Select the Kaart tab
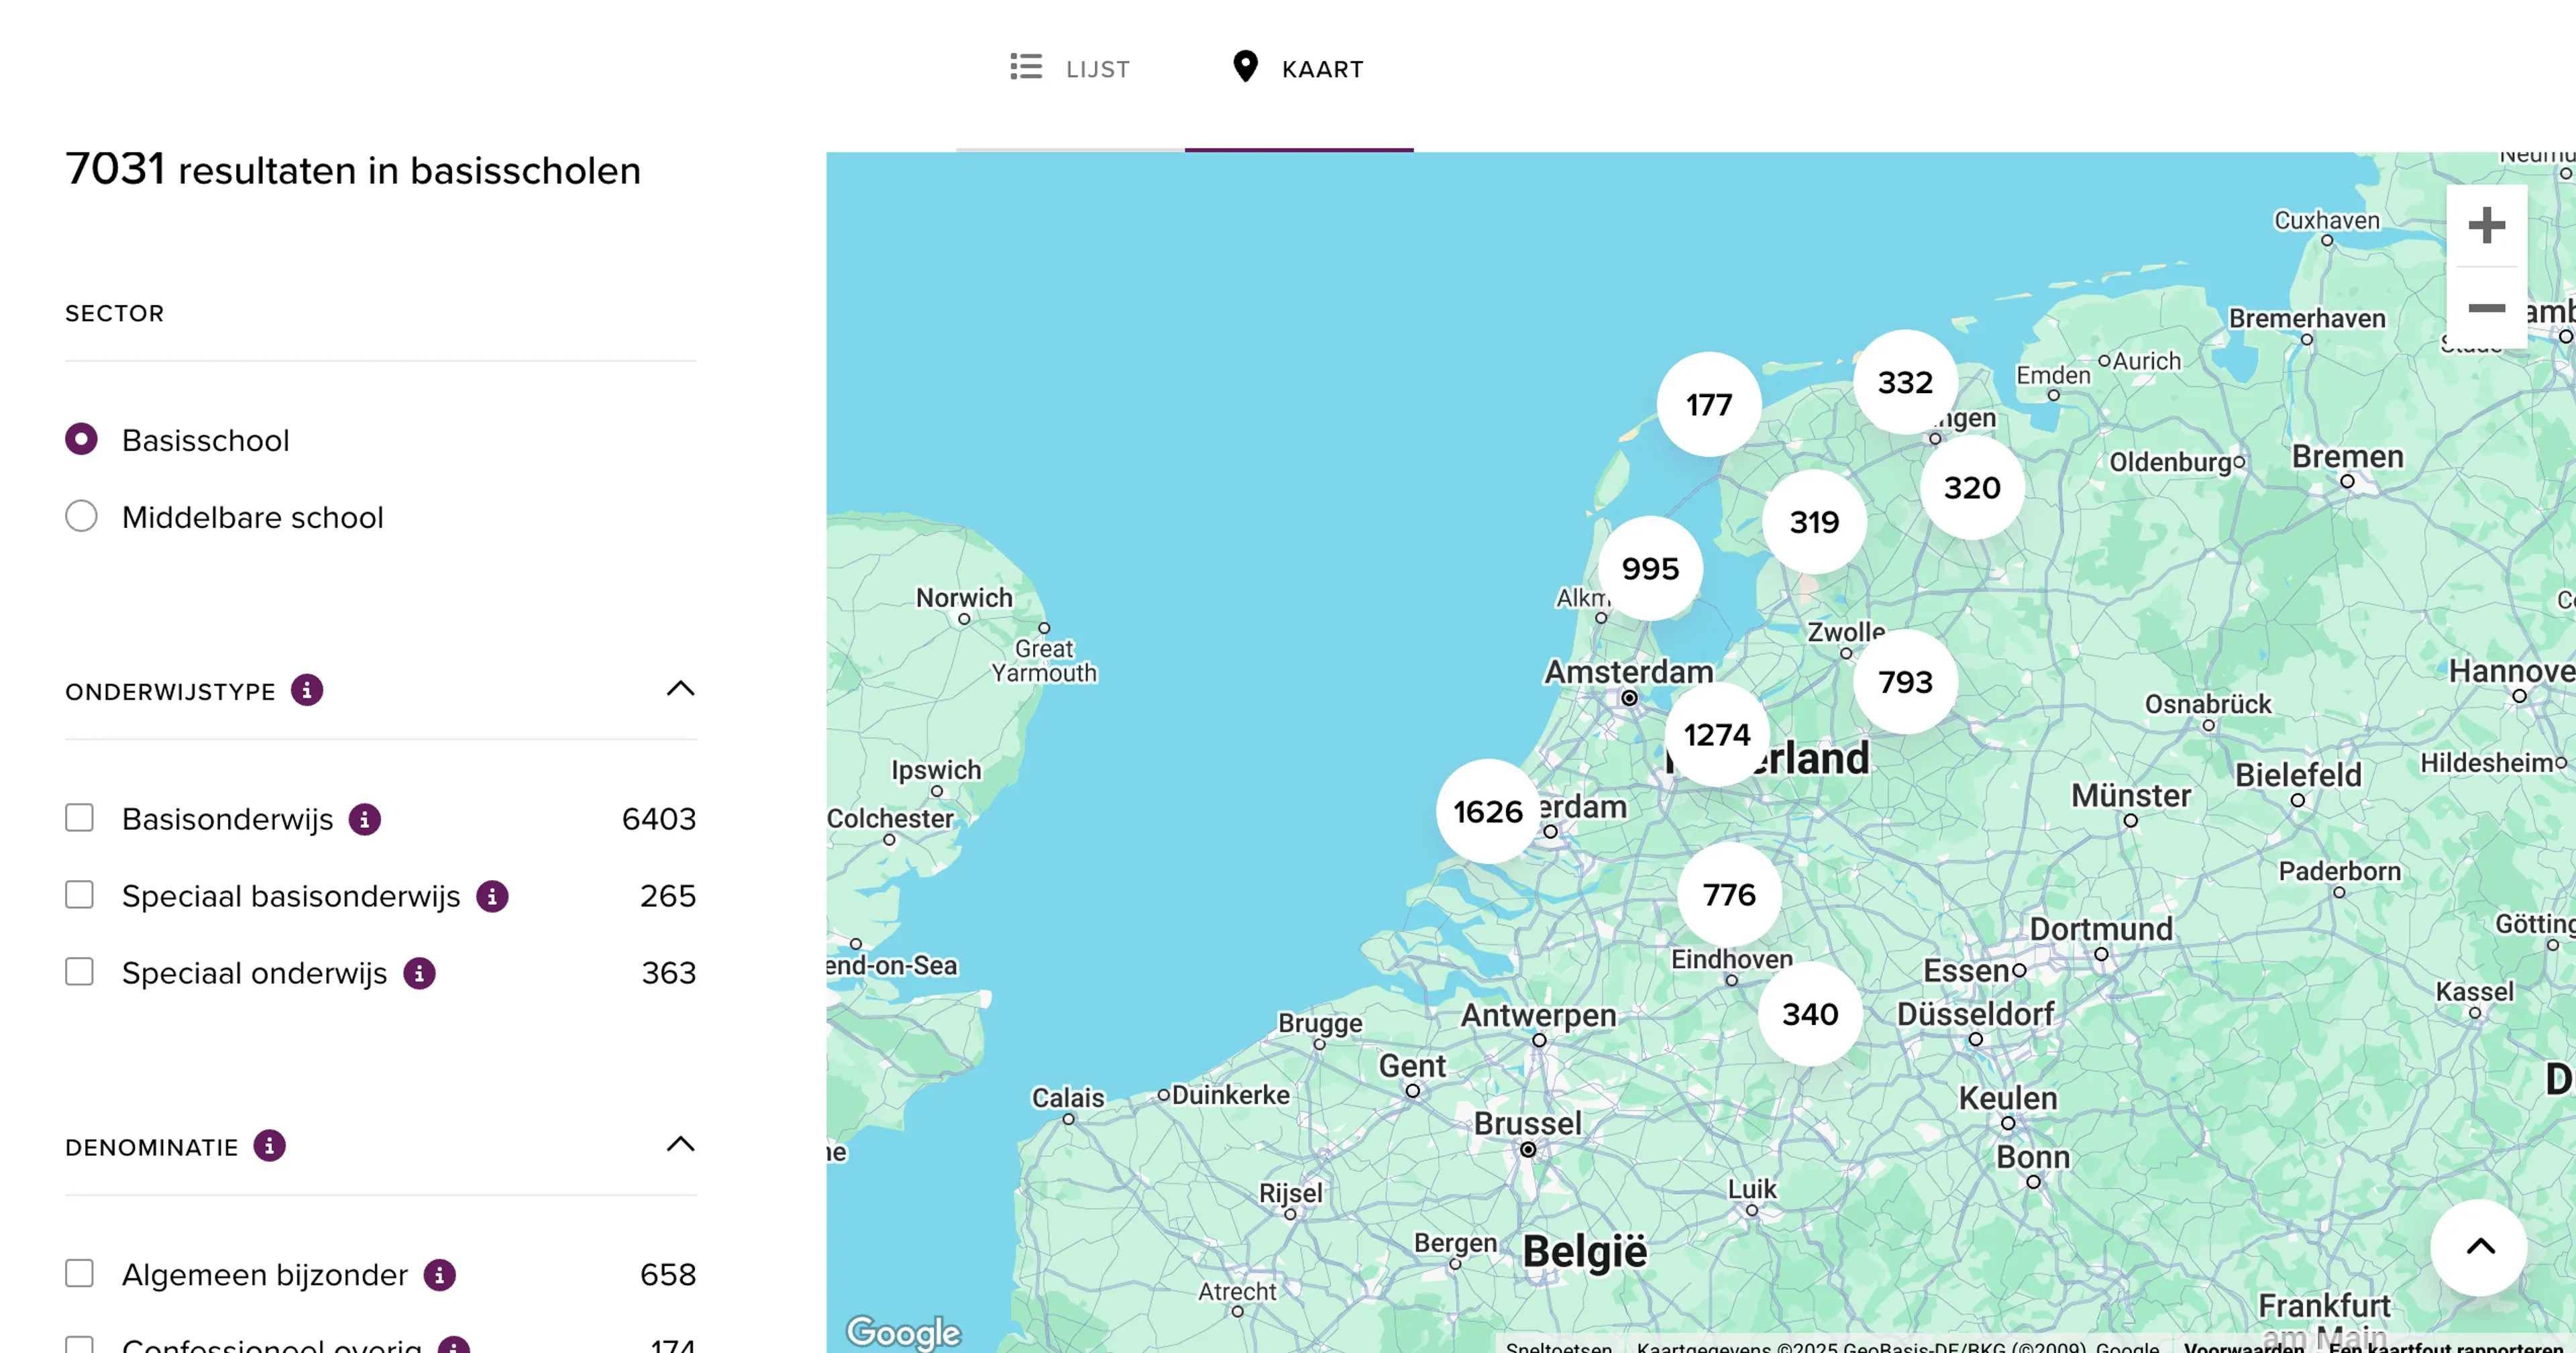The height and width of the screenshot is (1353, 2576). pyautogui.click(x=1298, y=69)
